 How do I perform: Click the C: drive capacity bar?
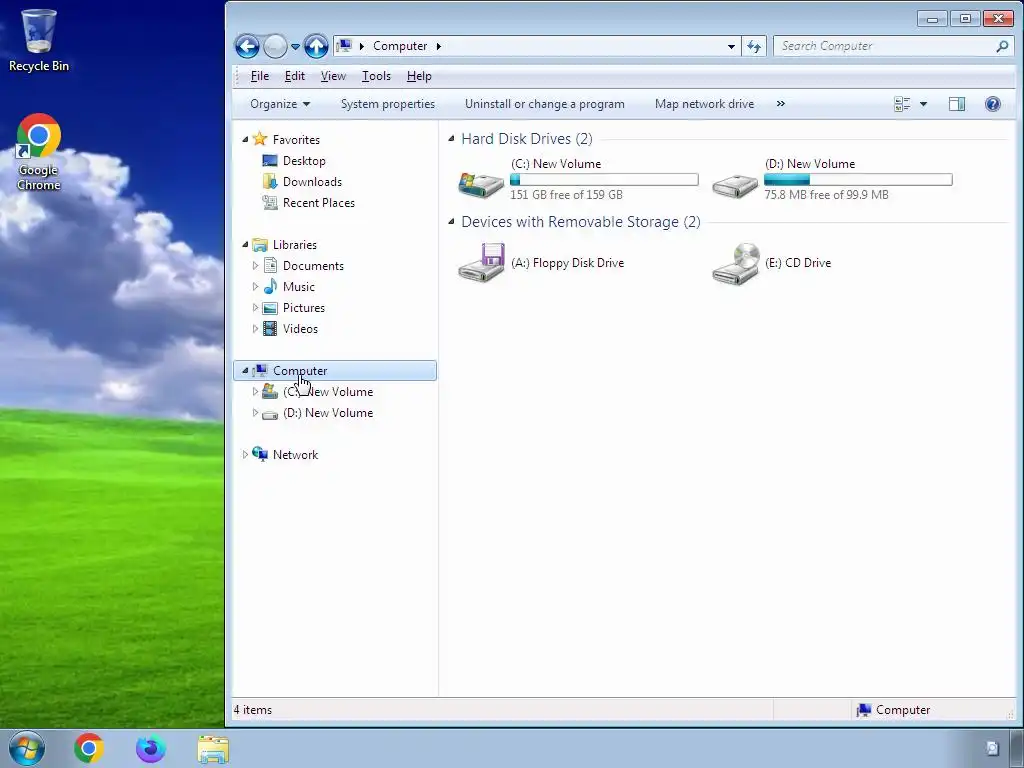(x=604, y=179)
